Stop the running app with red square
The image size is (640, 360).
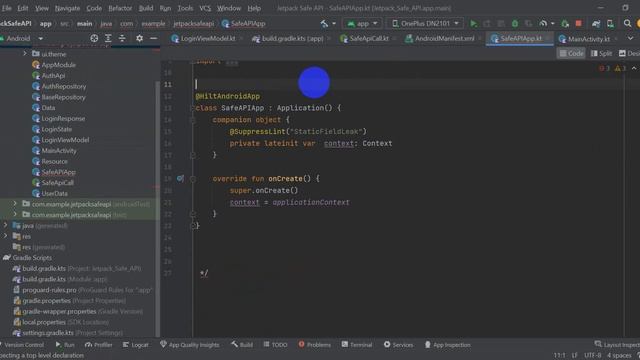tap(578, 24)
